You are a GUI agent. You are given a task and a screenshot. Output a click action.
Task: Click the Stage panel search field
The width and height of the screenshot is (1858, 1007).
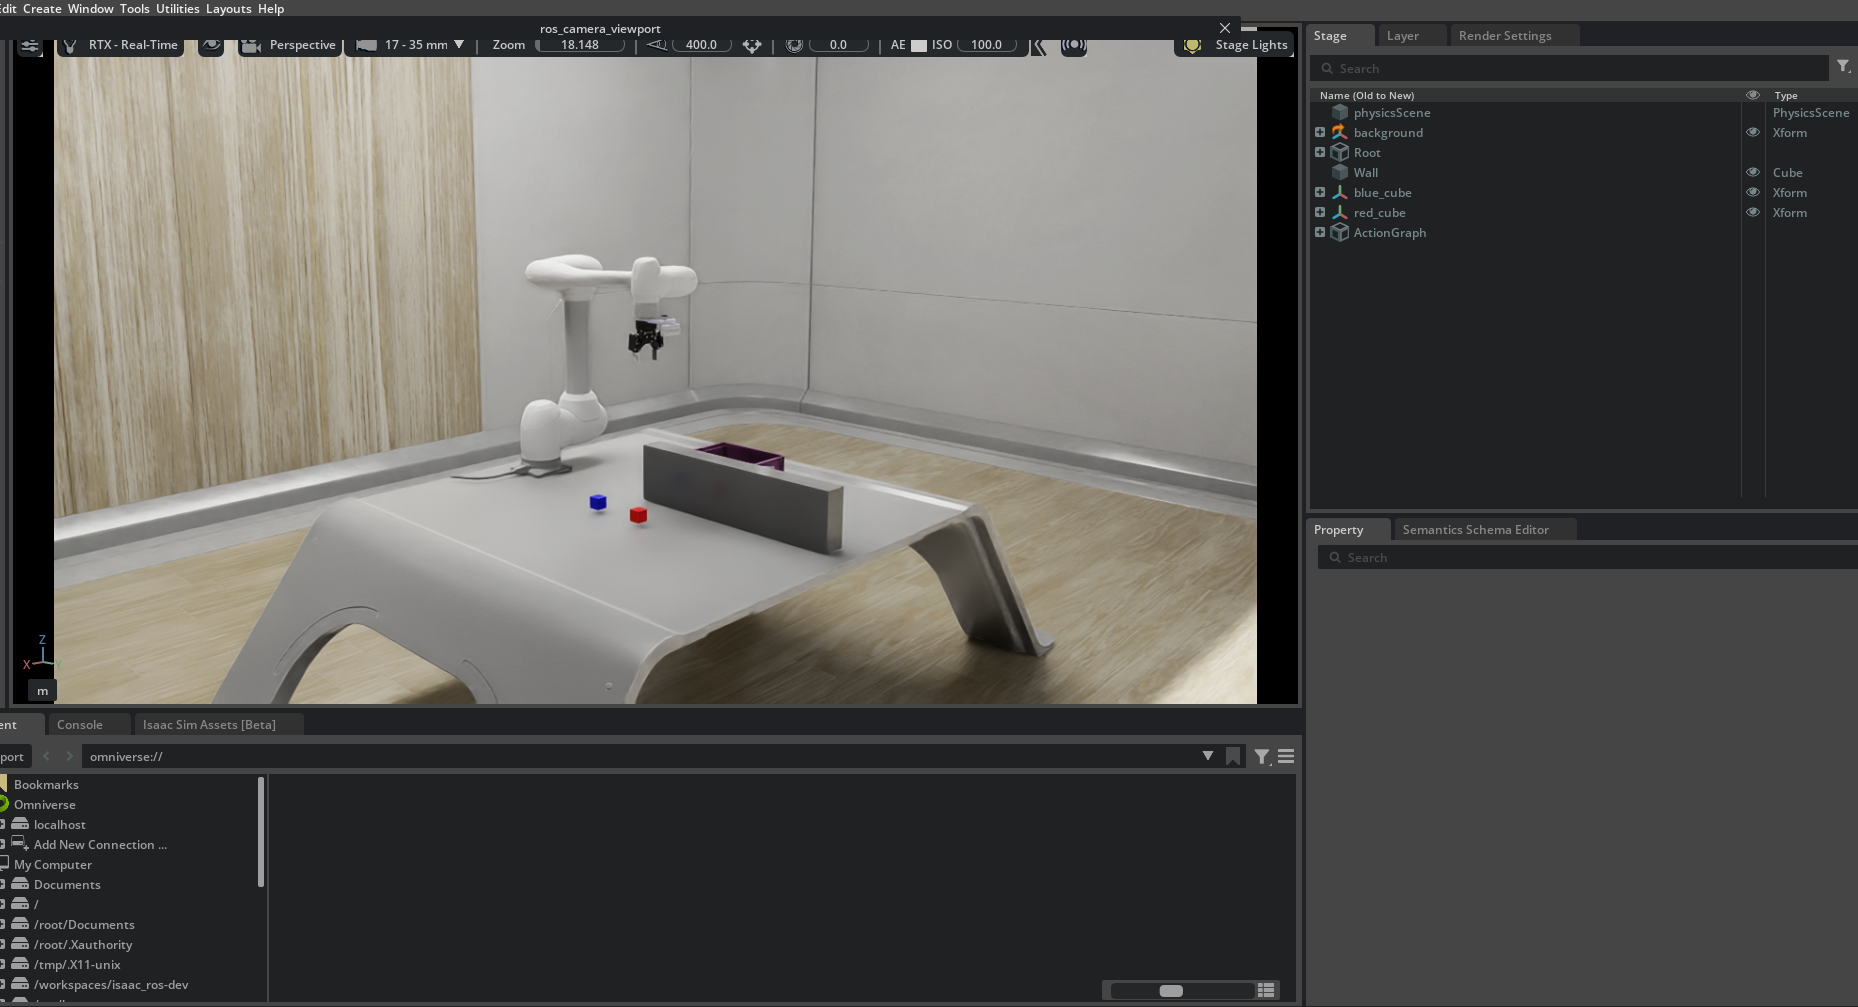(x=1570, y=68)
